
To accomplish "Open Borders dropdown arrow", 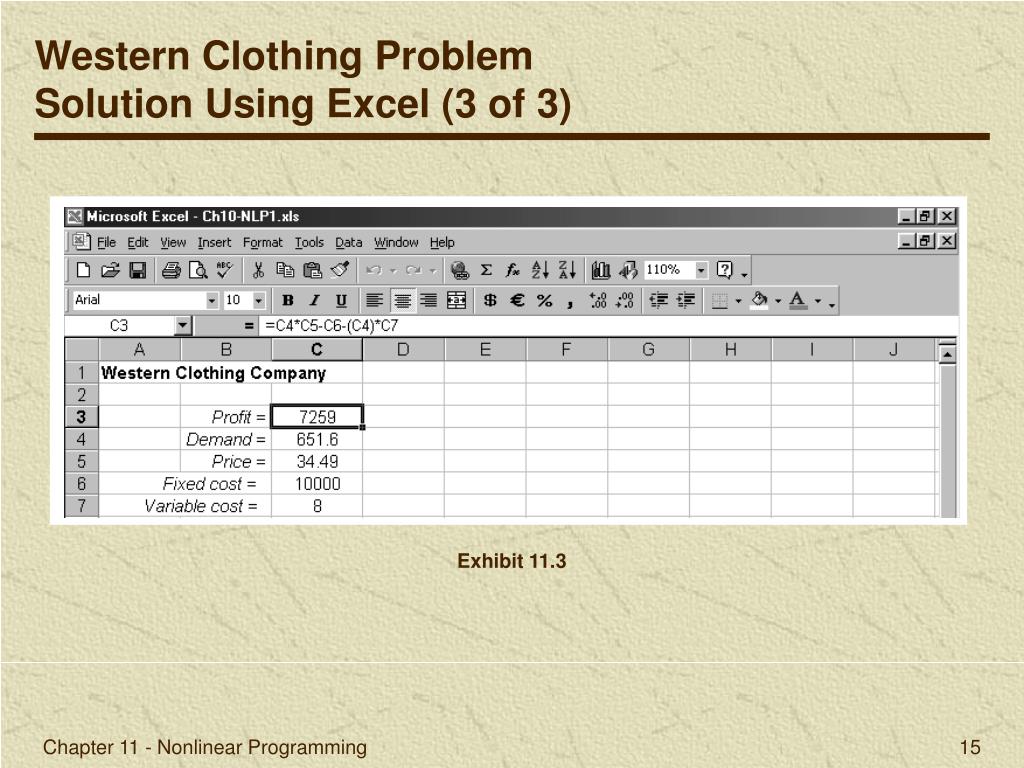I will coord(738,301).
